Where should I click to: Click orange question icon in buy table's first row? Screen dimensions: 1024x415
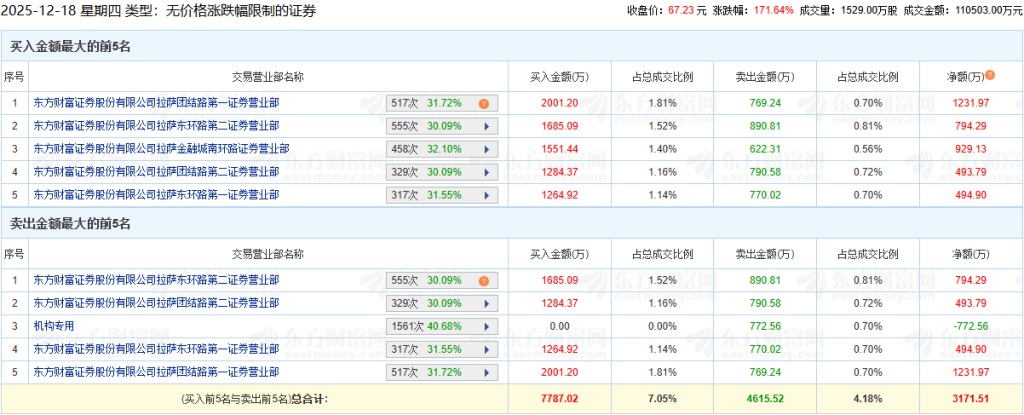483,103
